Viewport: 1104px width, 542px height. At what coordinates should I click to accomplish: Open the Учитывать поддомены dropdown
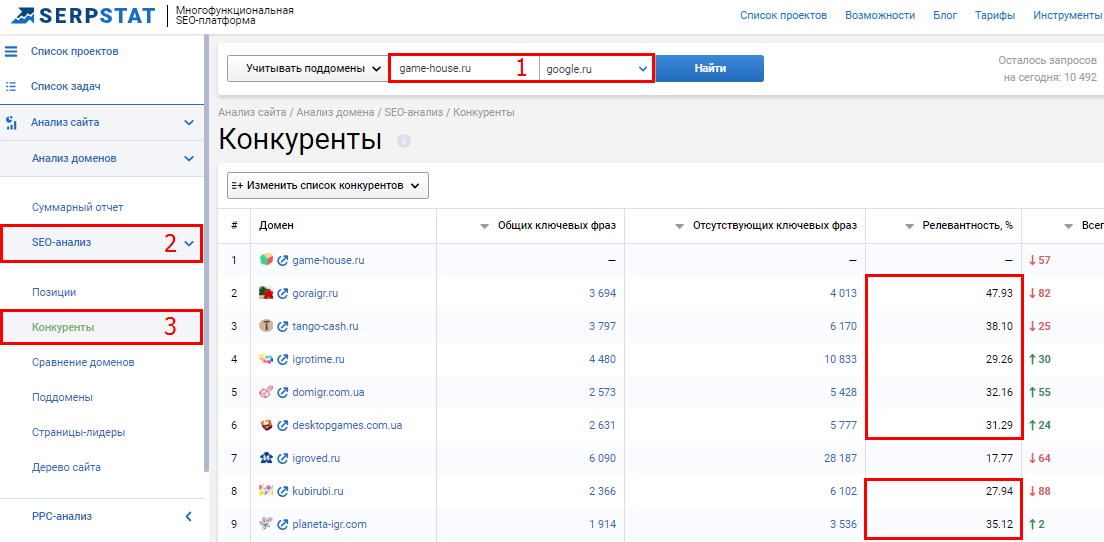click(307, 69)
